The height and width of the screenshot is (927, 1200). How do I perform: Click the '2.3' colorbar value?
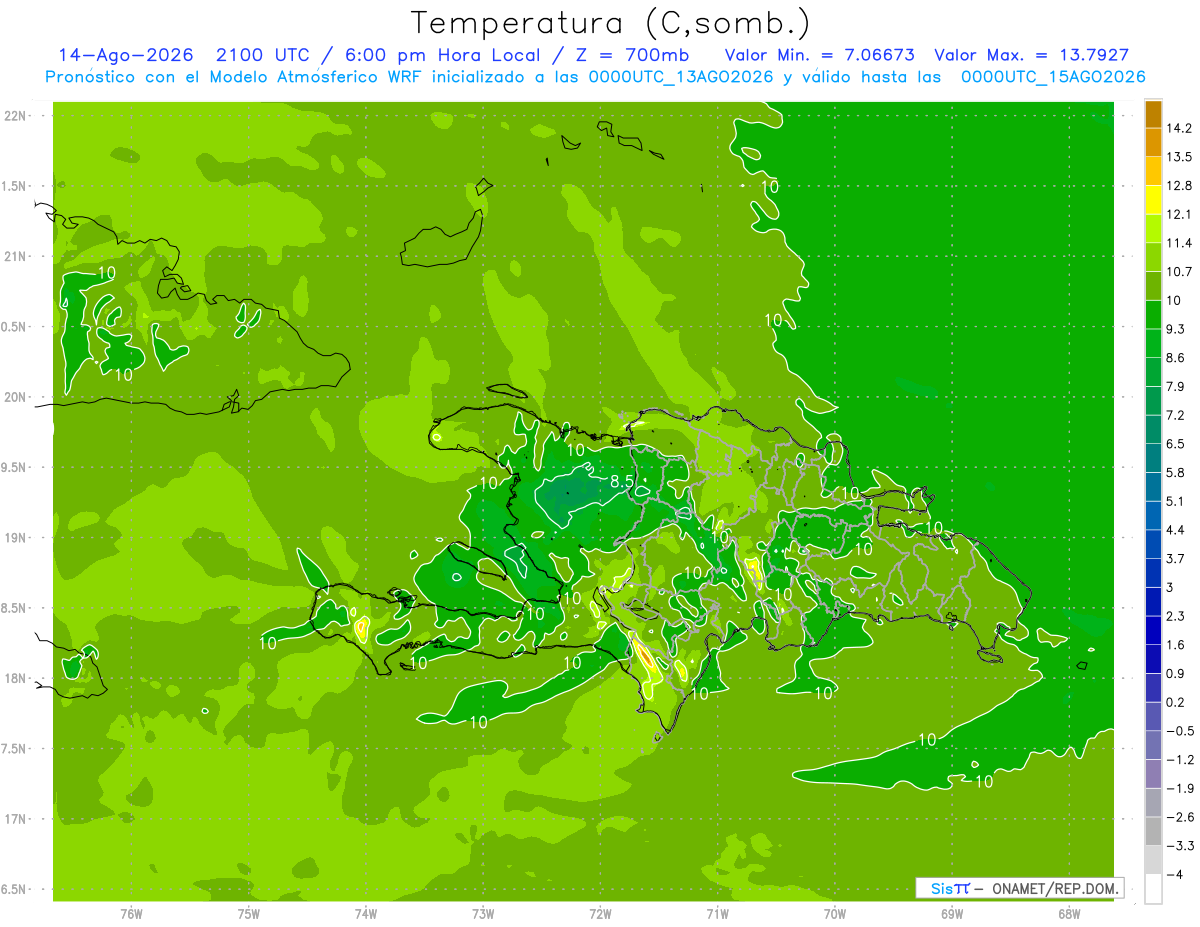click(1176, 615)
